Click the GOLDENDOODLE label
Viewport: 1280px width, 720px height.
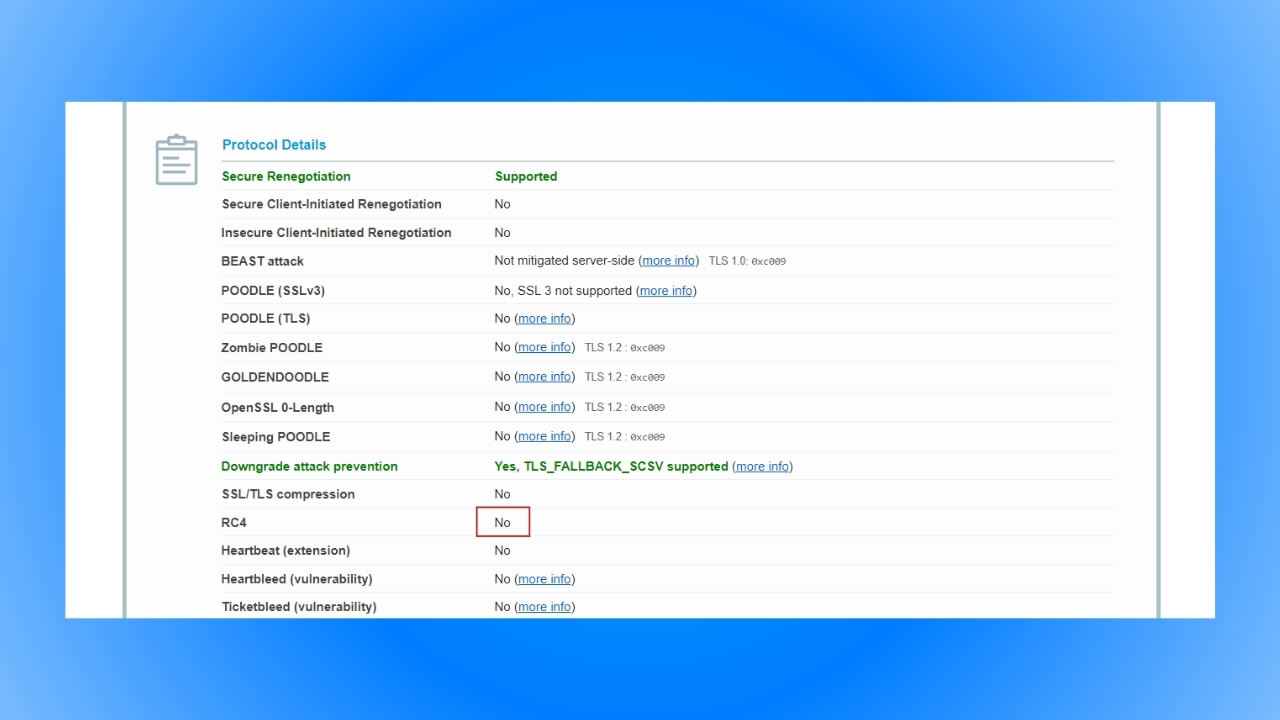click(275, 377)
